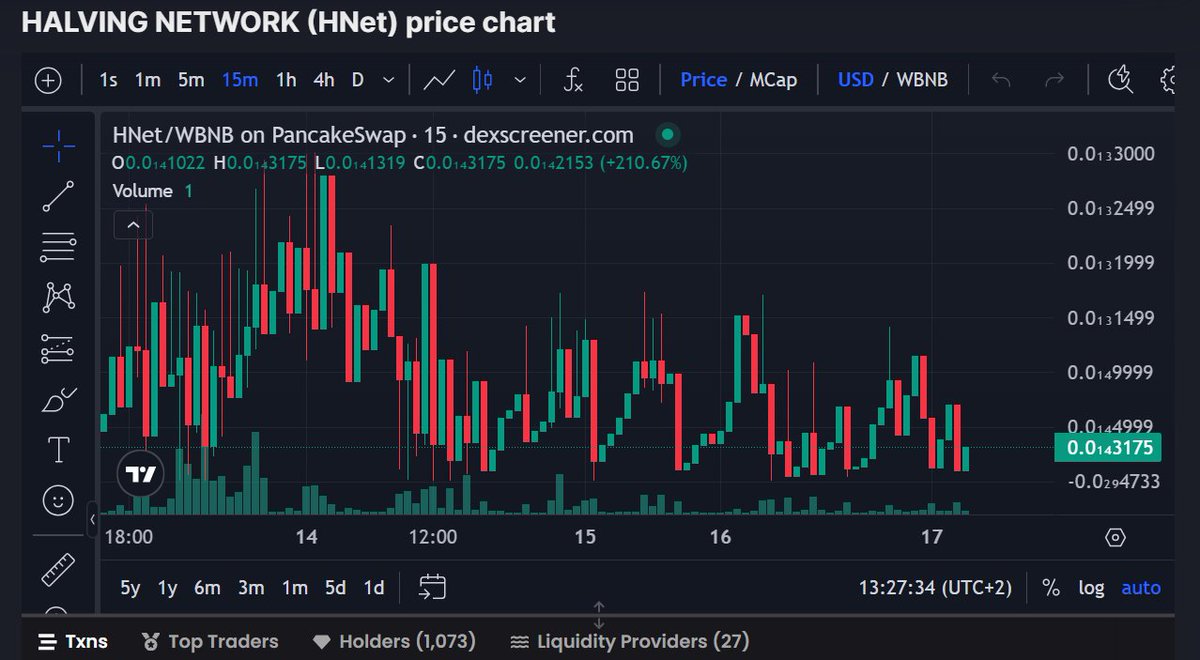Open the chart layout grid selector
The image size is (1200, 660).
(x=627, y=80)
